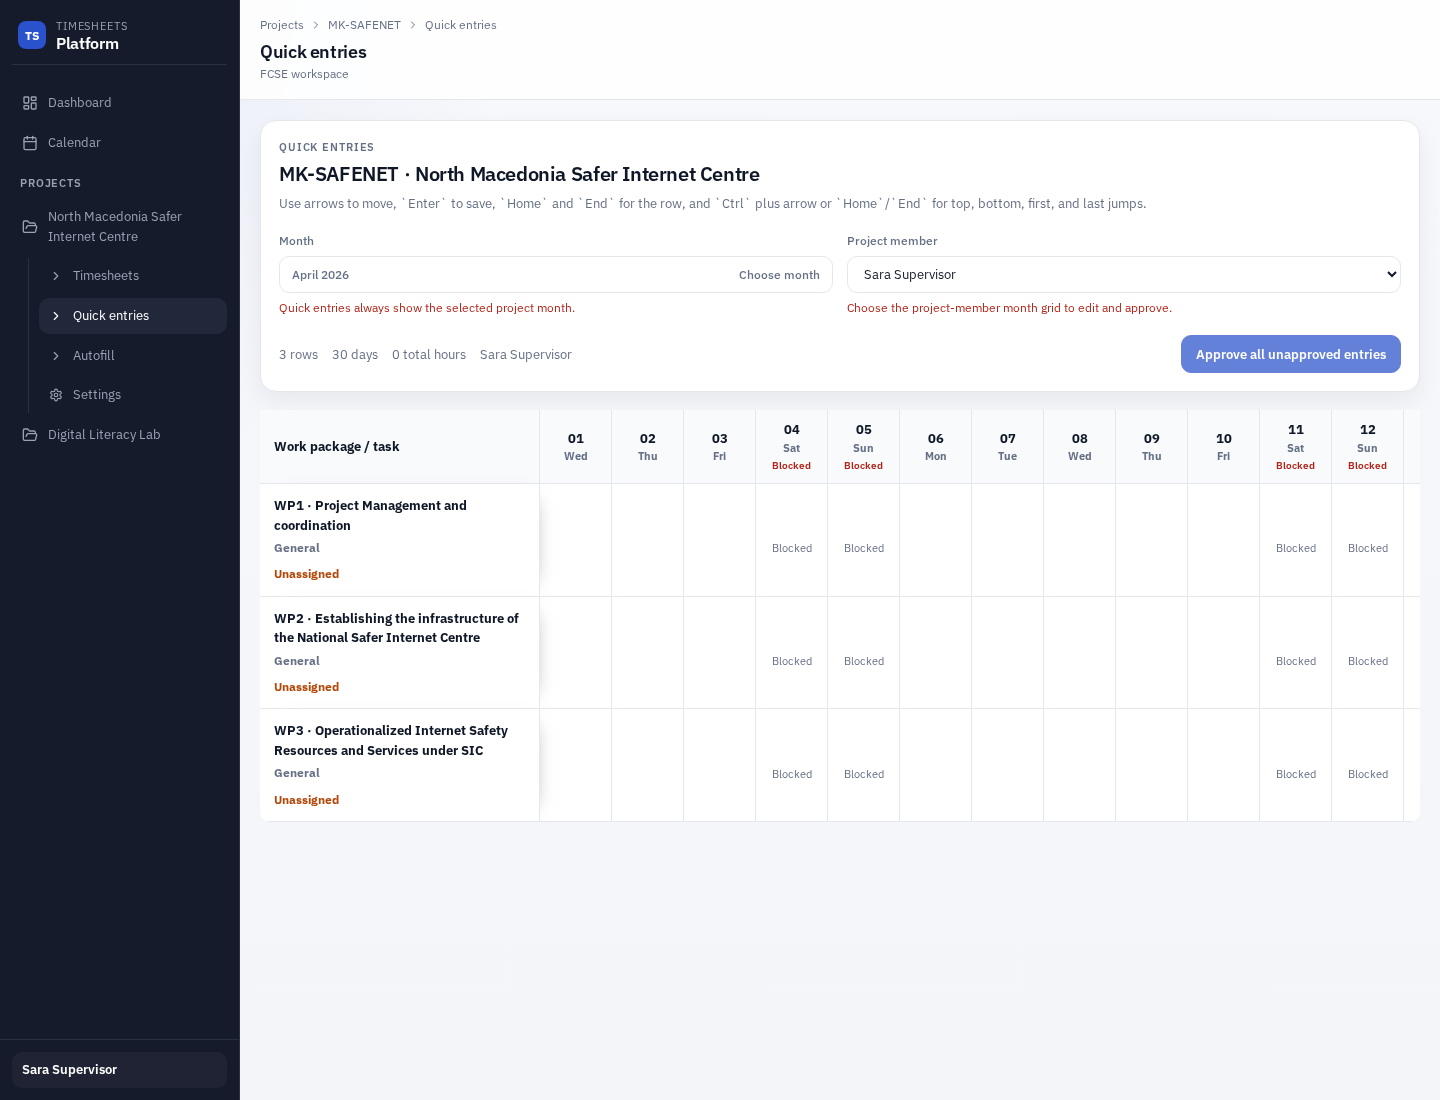
Task: Open the Projects breadcrumb link
Action: point(282,25)
